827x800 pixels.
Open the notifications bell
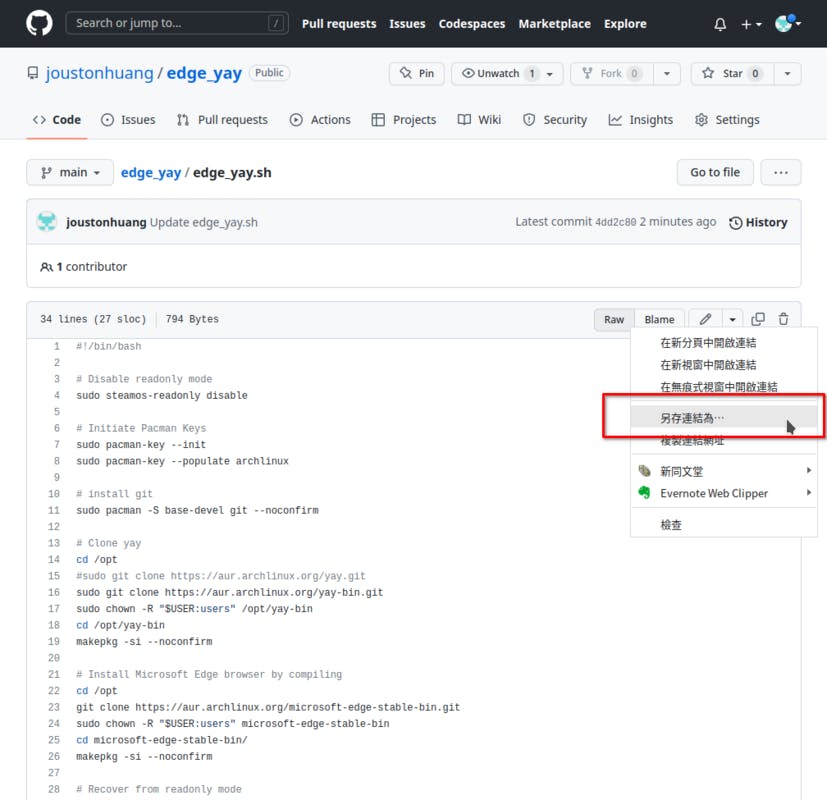(x=720, y=24)
